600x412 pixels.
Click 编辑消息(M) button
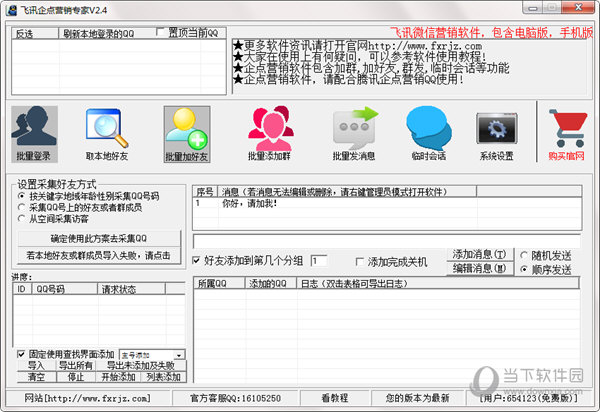click(x=480, y=269)
